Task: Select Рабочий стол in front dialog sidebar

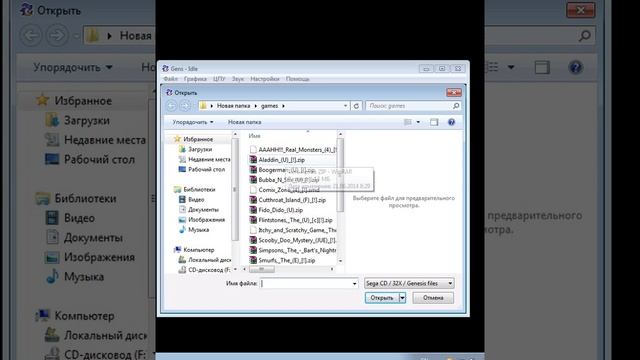Action: (x=202, y=169)
